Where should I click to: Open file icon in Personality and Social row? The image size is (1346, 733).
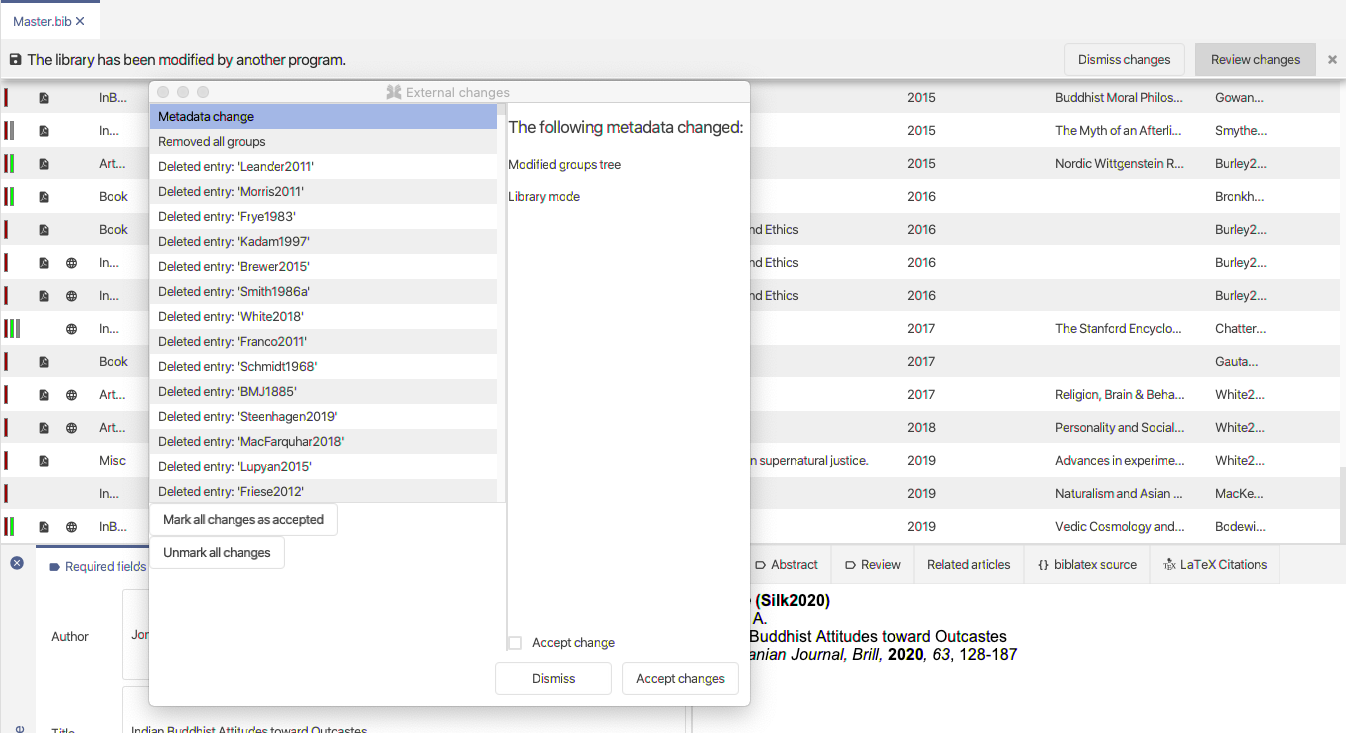coord(44,428)
